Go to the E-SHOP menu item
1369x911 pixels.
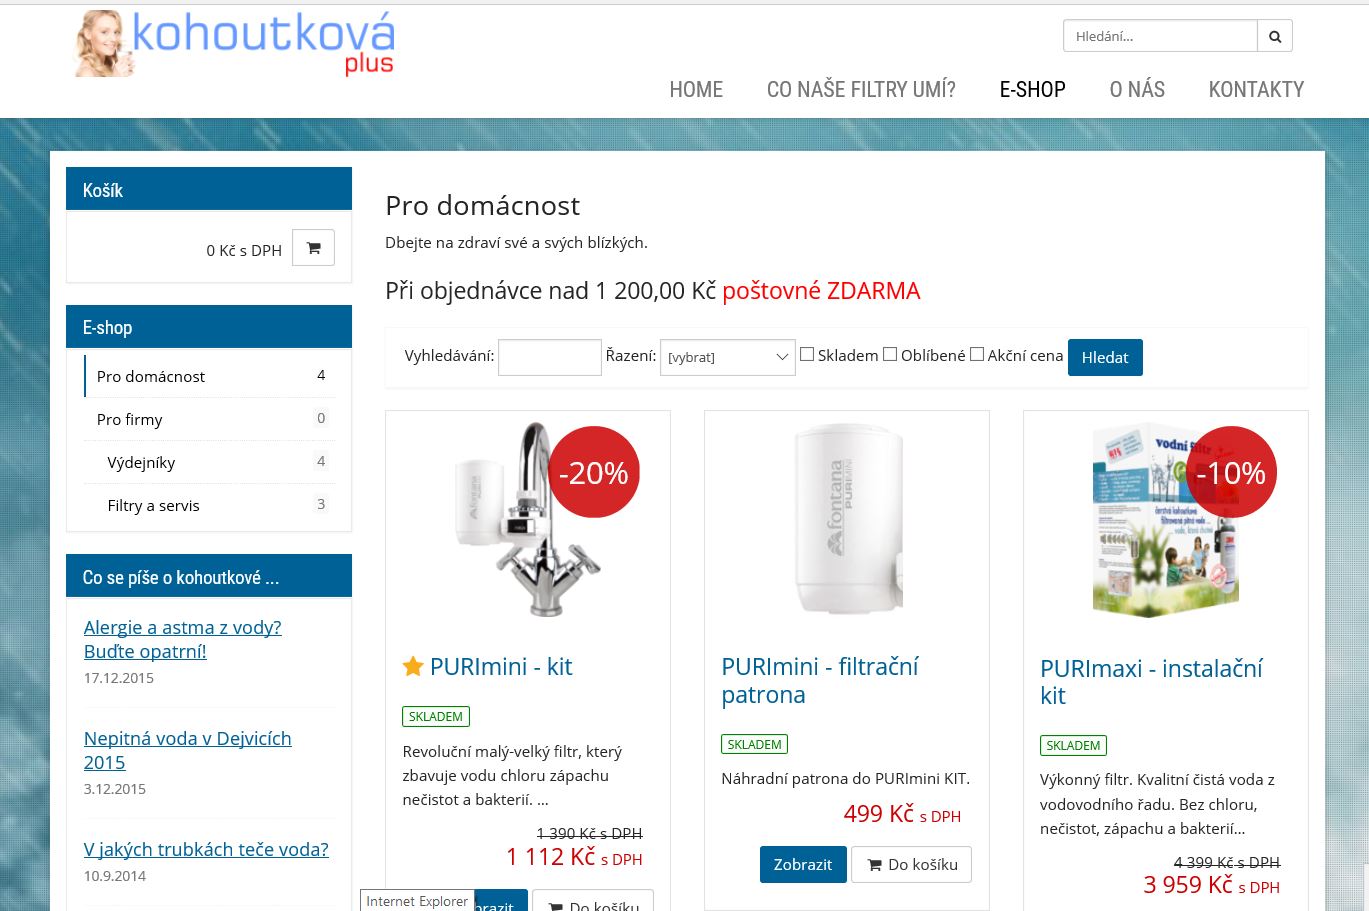click(1033, 89)
